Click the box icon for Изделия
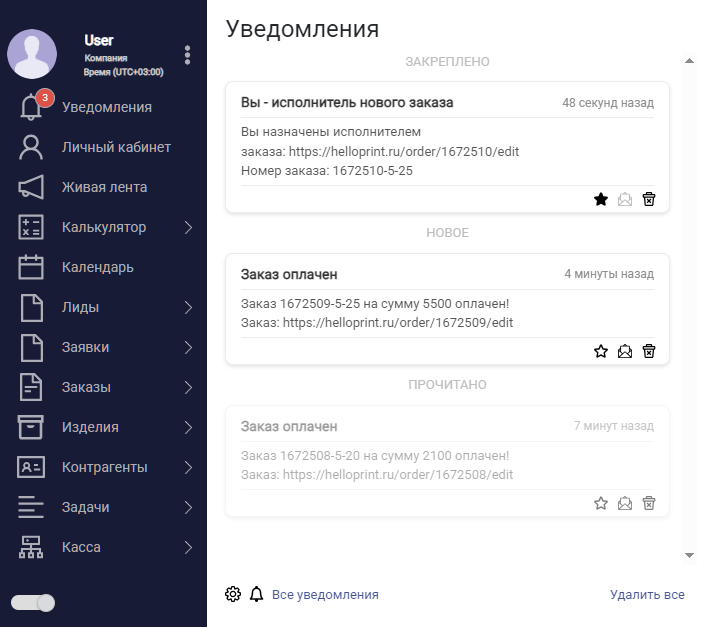The image size is (710, 627). pyautogui.click(x=31, y=427)
